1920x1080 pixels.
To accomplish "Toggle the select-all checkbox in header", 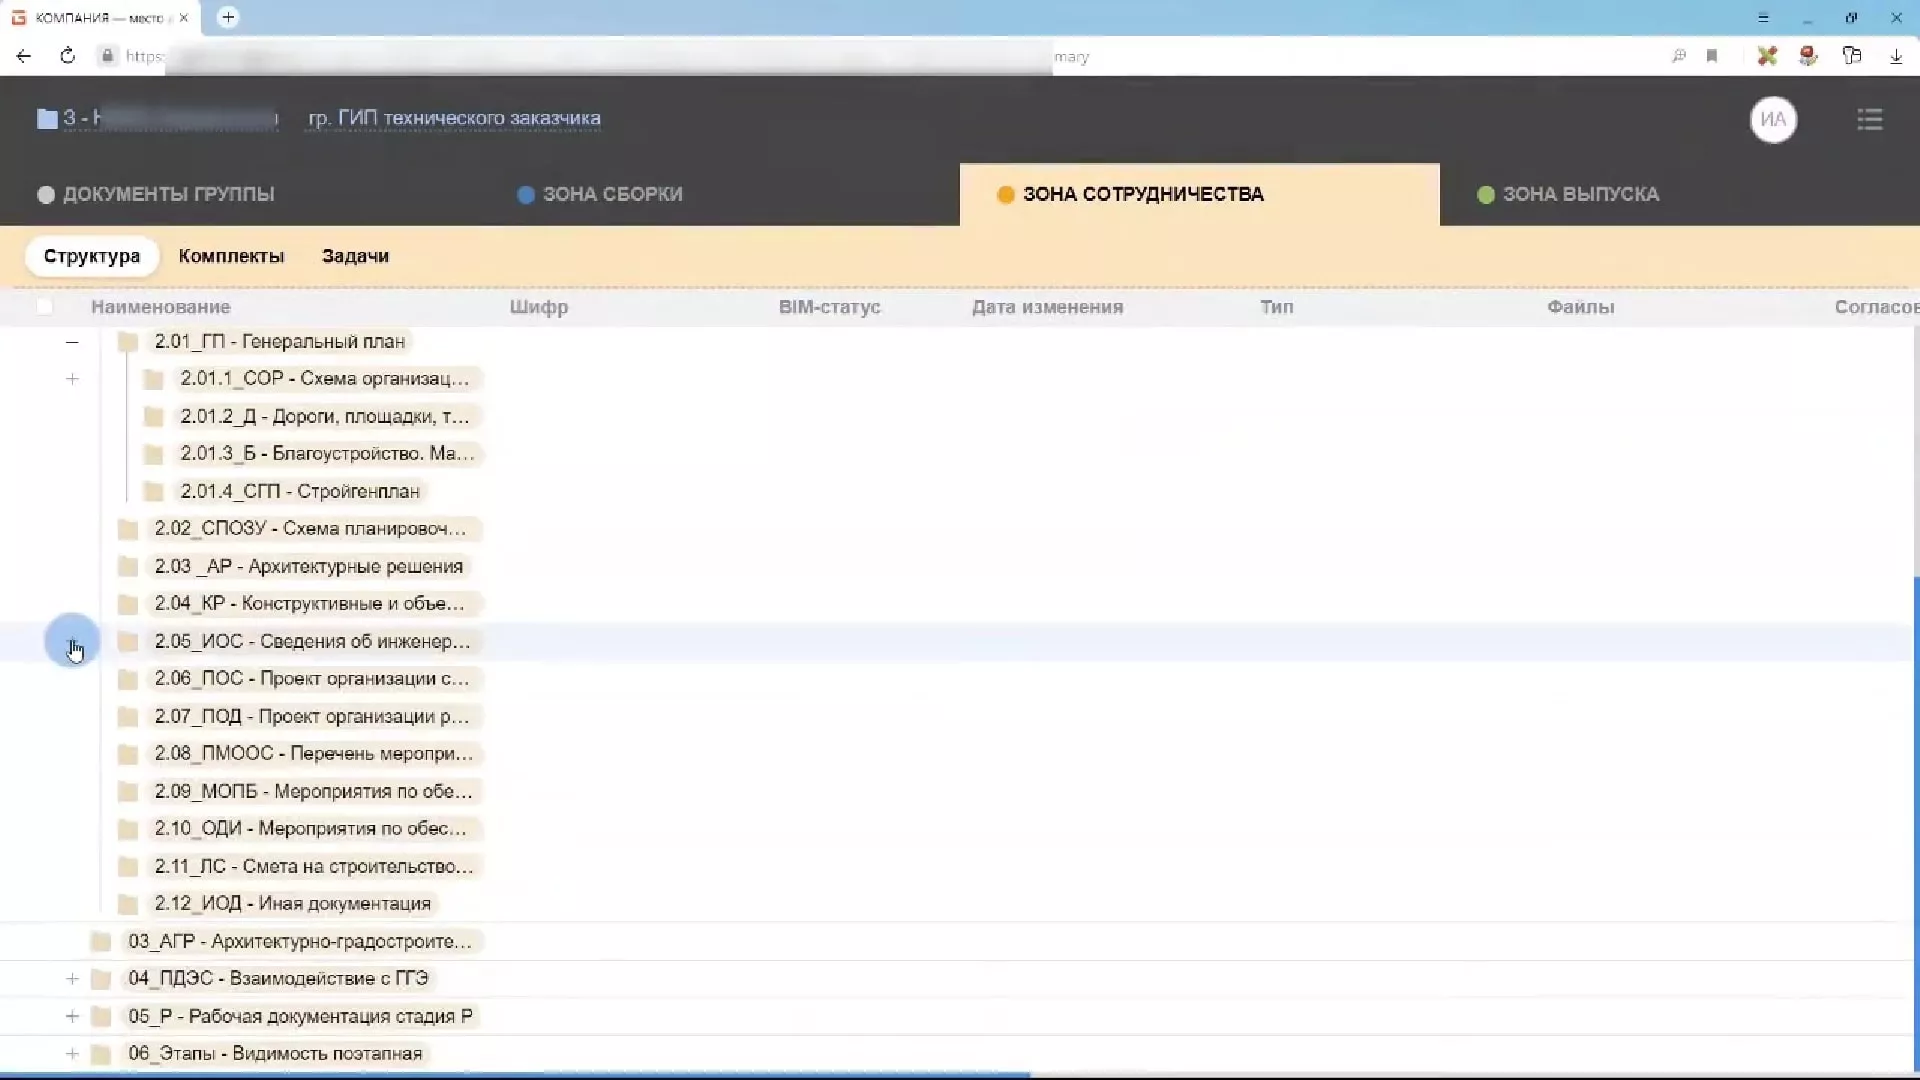I will 44,307.
